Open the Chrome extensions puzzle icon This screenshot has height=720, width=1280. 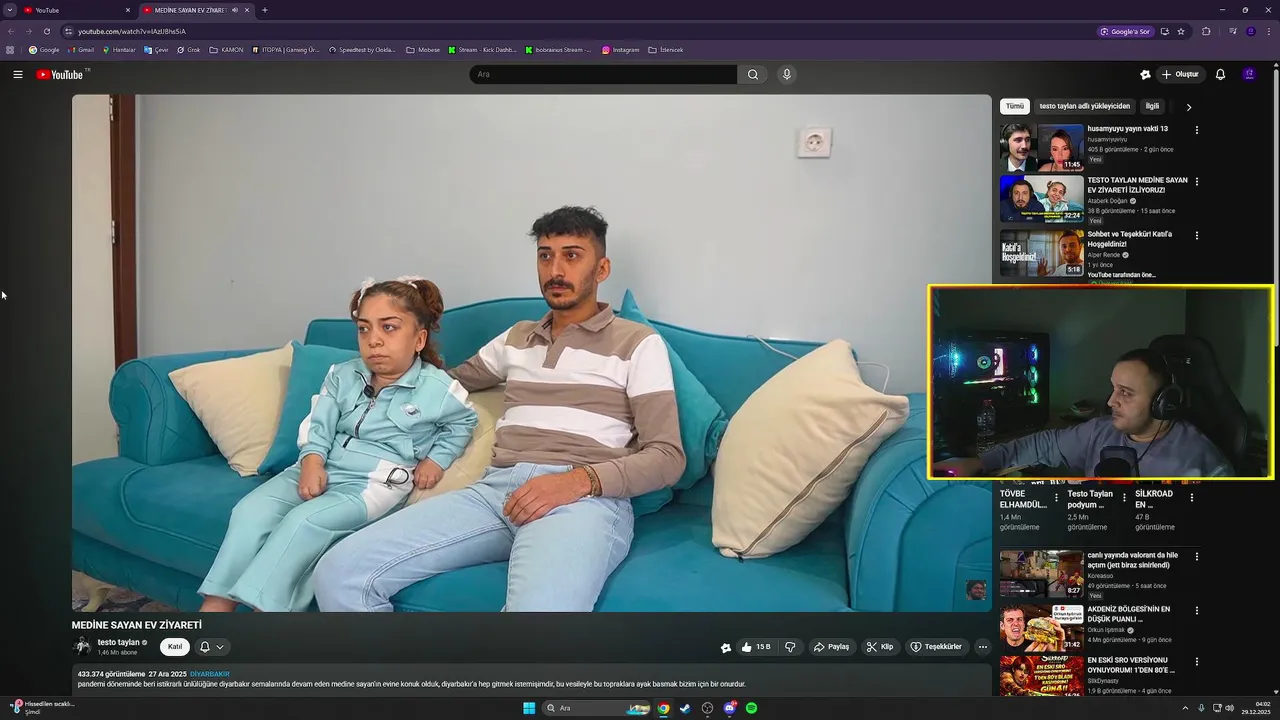1206,31
